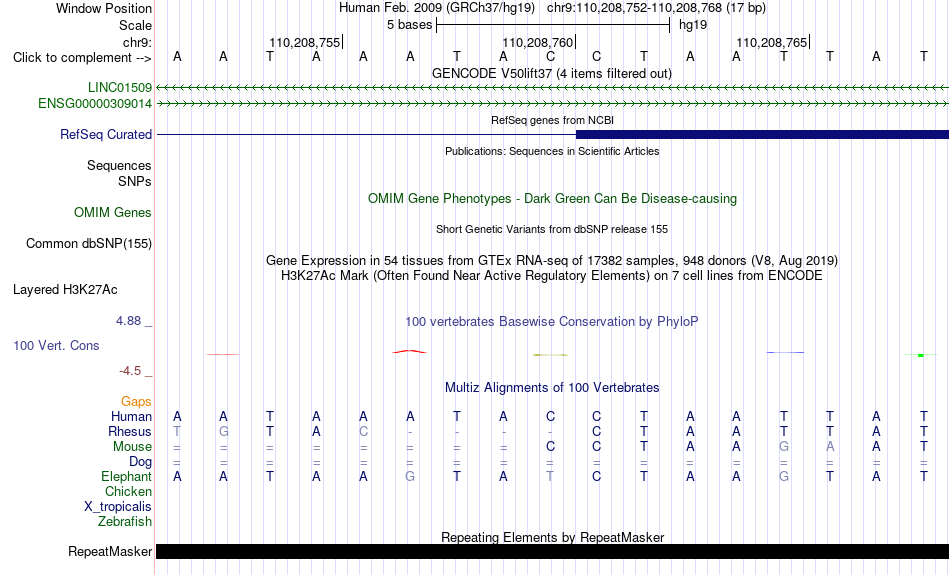Viewport: 950px width, 575px height.
Task: Click the blue PhyloP conservation mark
Action: [785, 352]
